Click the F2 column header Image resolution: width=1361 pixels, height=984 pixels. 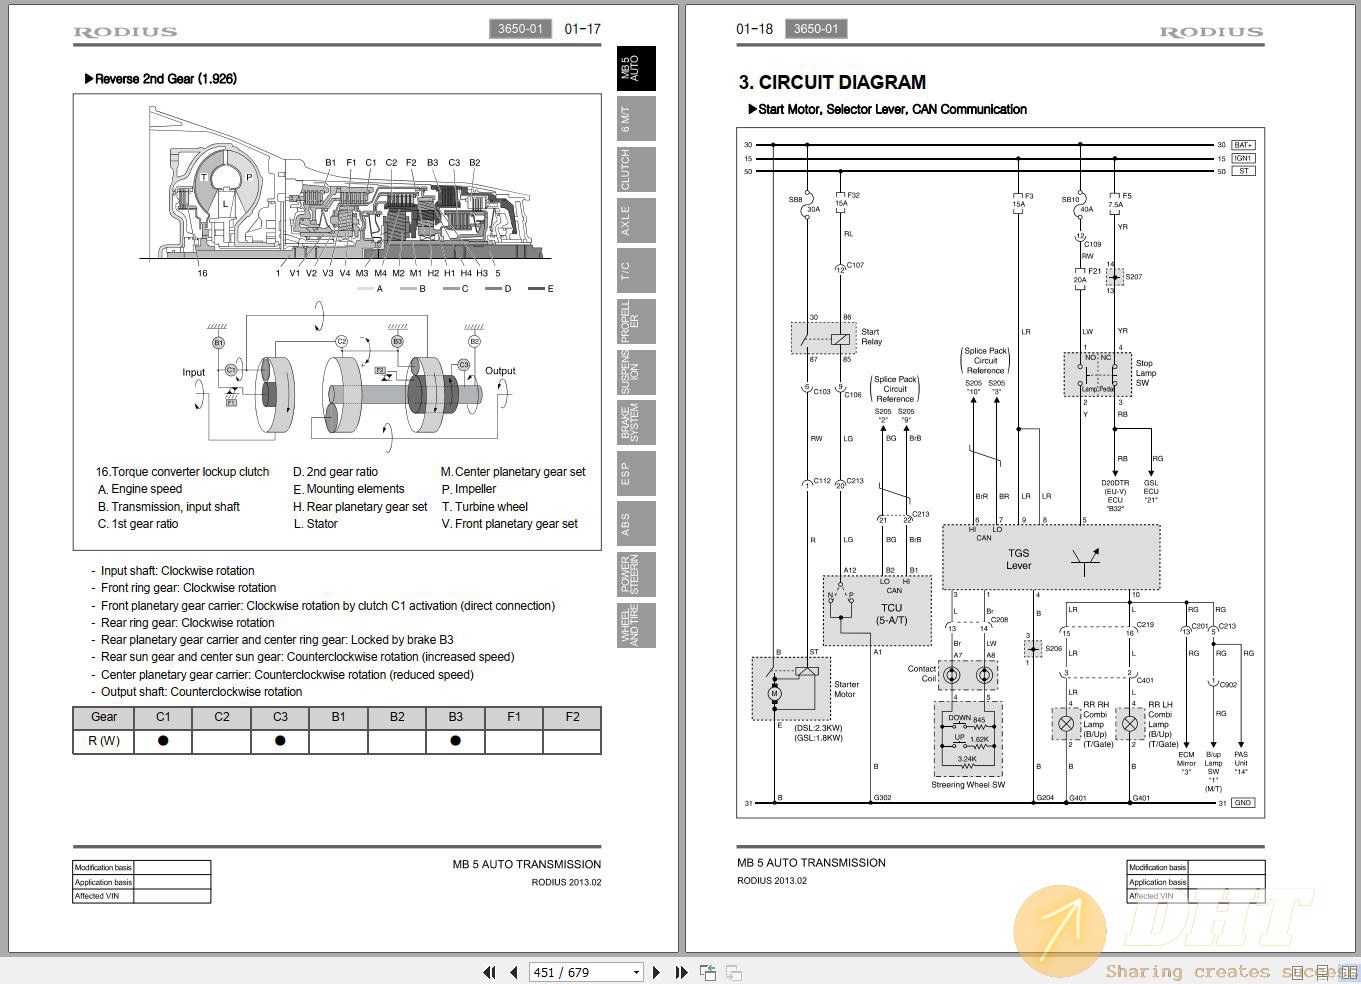pos(572,717)
